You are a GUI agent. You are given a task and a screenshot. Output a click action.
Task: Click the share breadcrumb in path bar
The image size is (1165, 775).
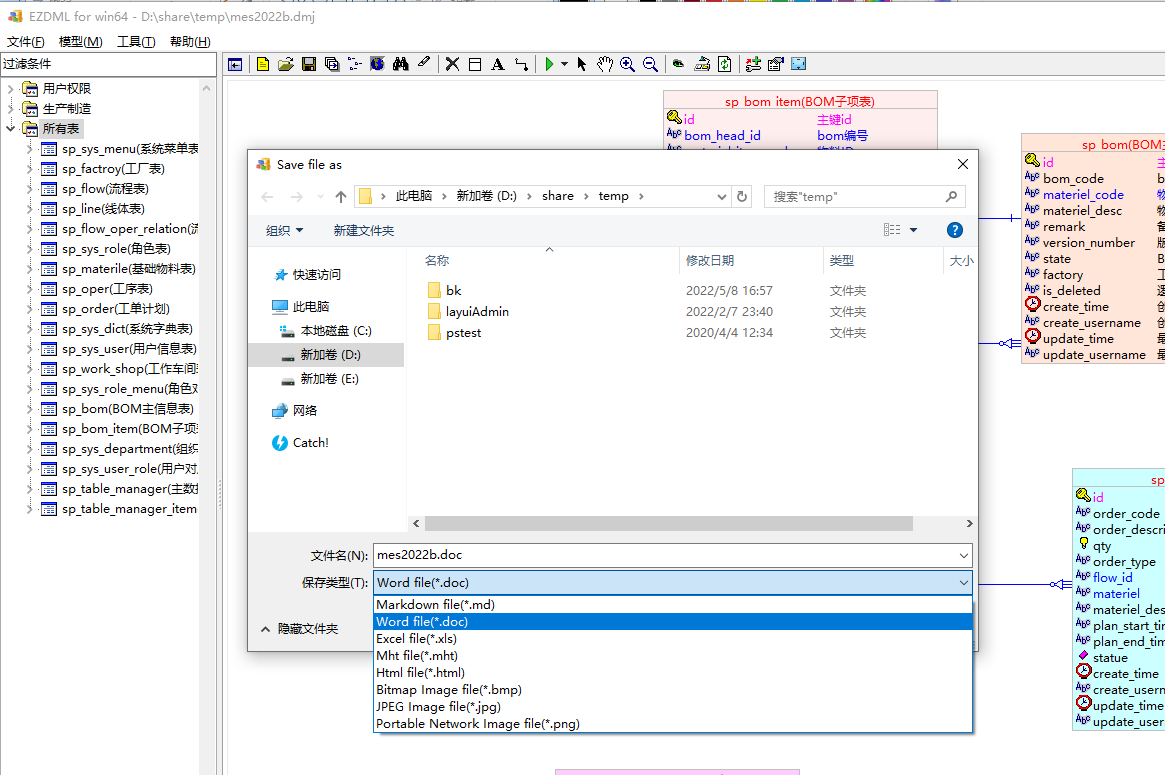tap(558, 196)
